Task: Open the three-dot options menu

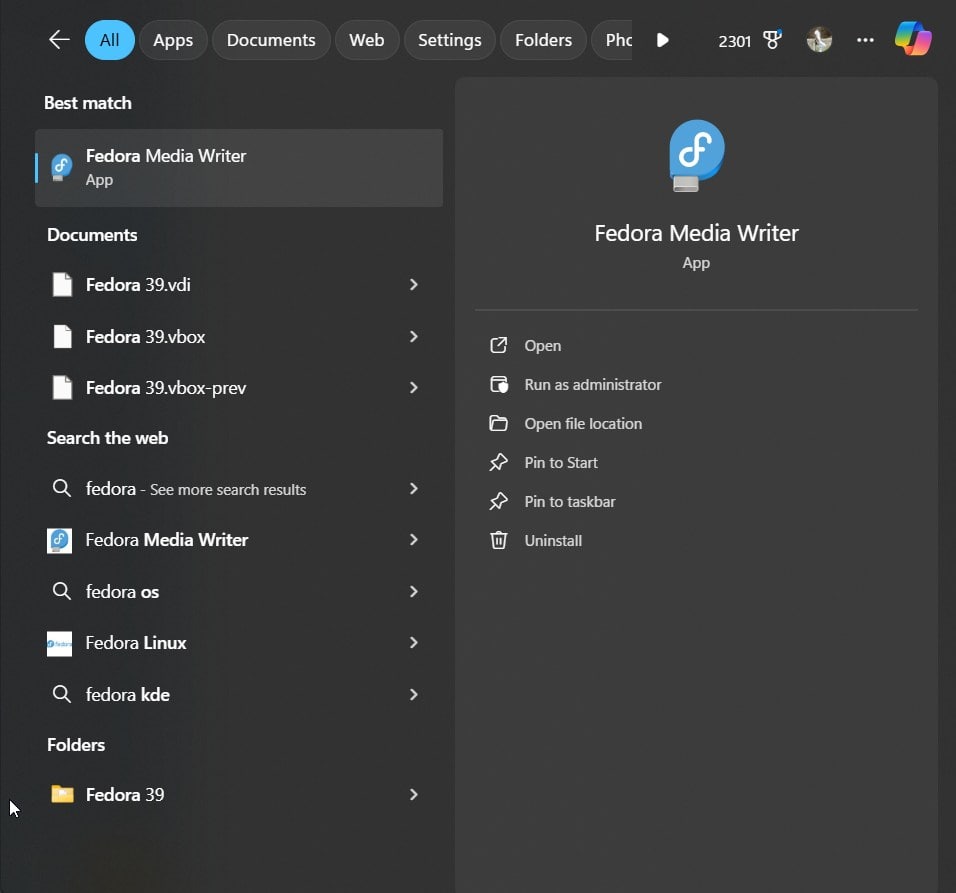Action: [865, 40]
